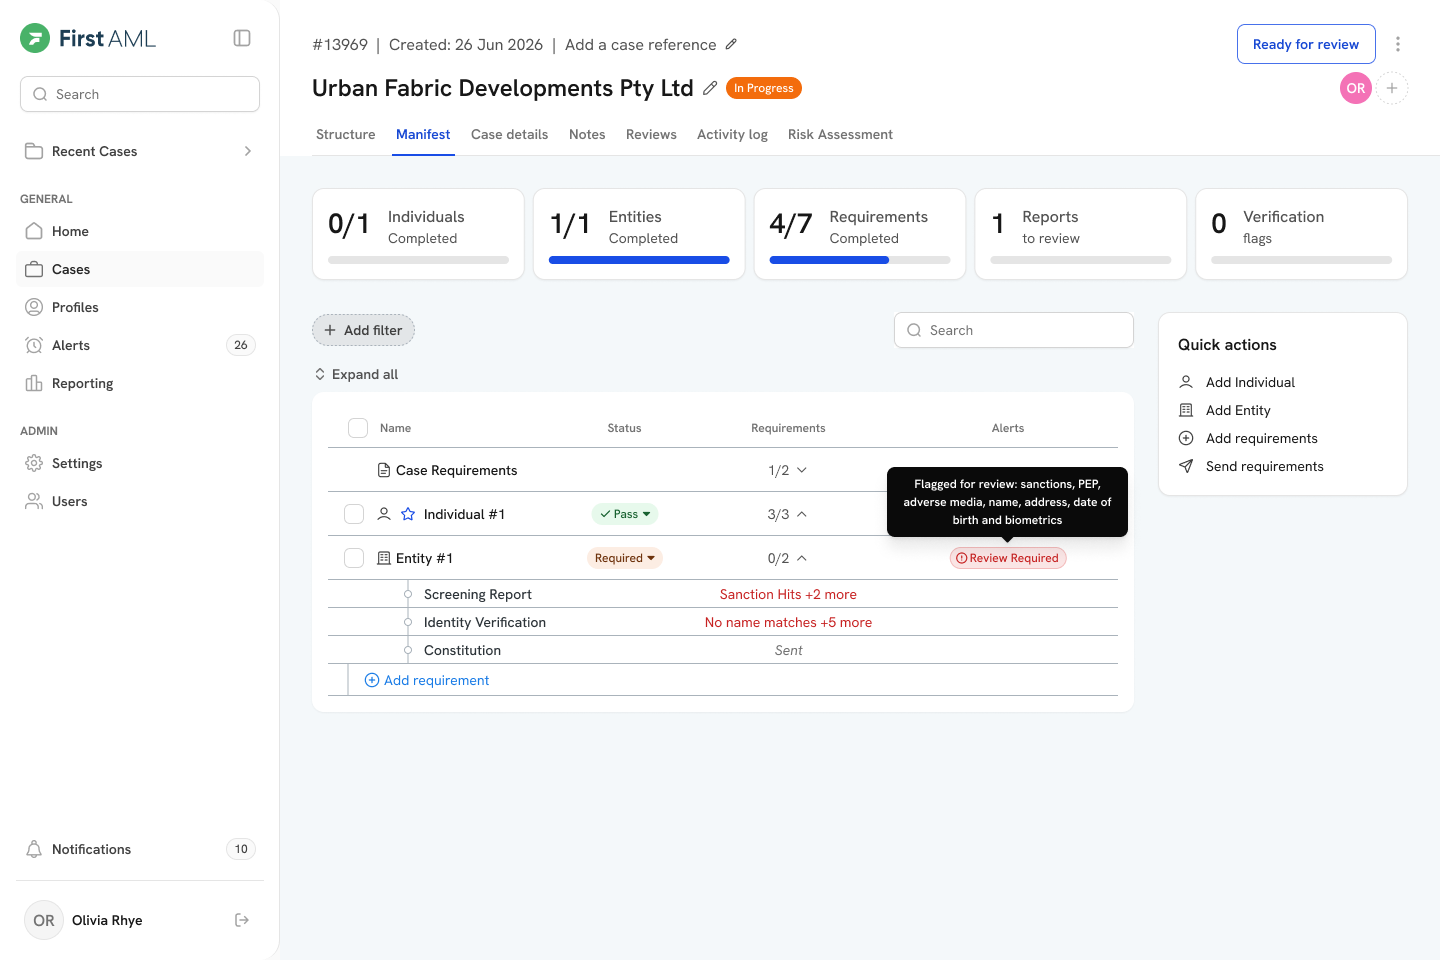The width and height of the screenshot is (1440, 960).
Task: Click the Settings gear icon
Action: point(34,463)
